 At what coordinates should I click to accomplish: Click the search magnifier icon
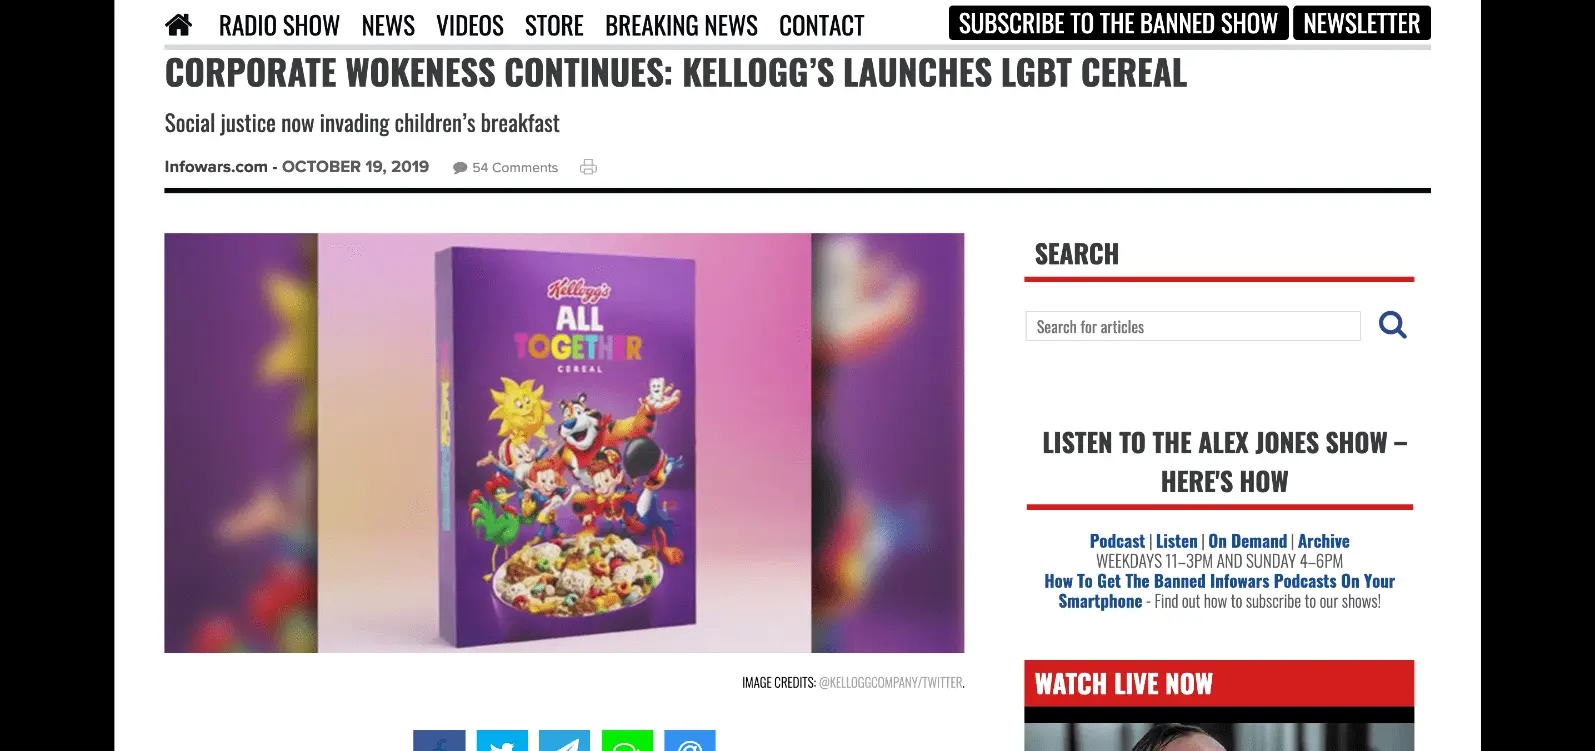(1392, 325)
